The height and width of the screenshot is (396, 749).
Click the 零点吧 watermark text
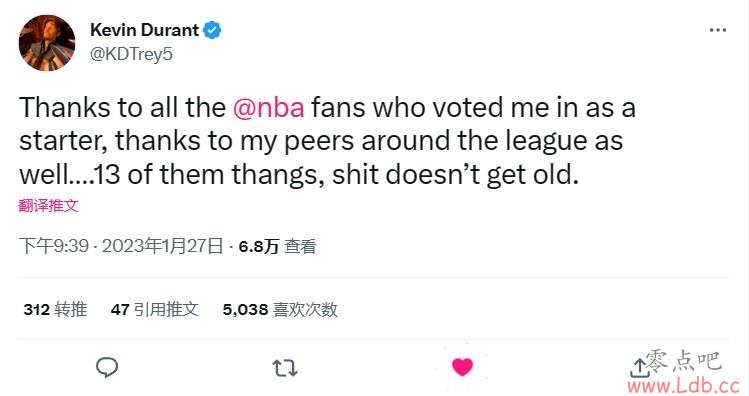tap(683, 361)
